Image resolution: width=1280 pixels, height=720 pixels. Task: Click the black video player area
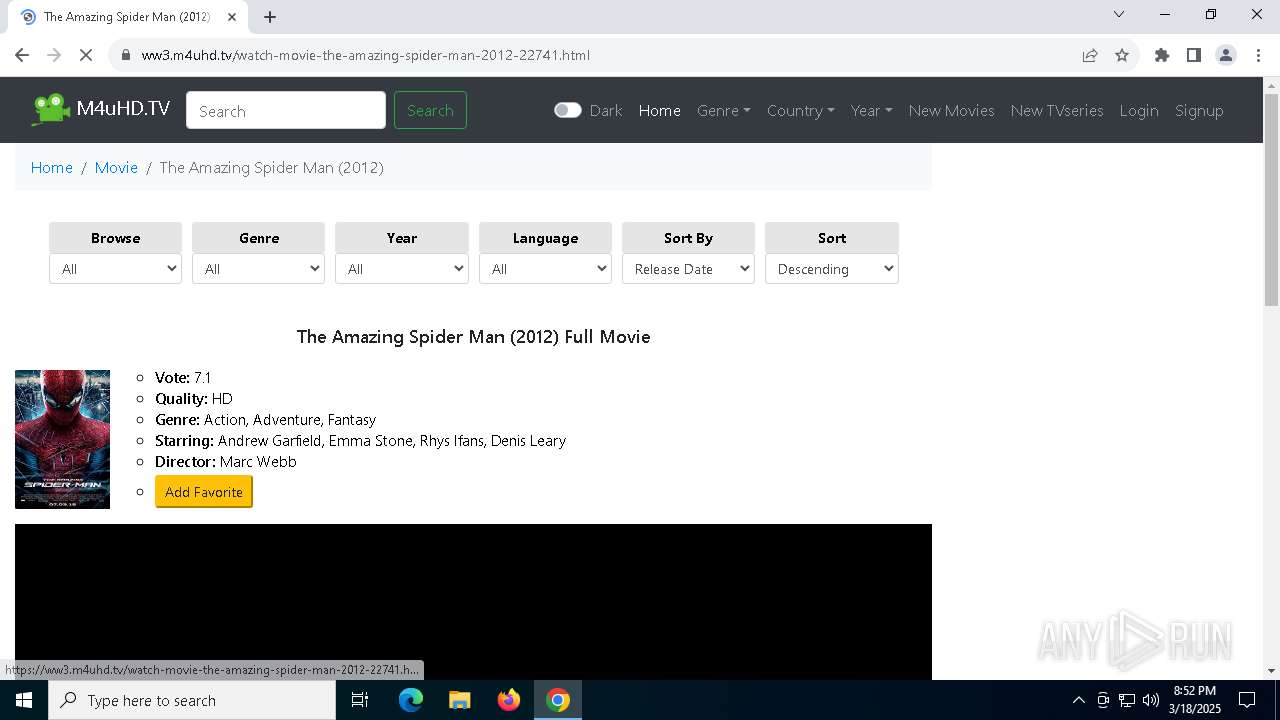(x=473, y=601)
